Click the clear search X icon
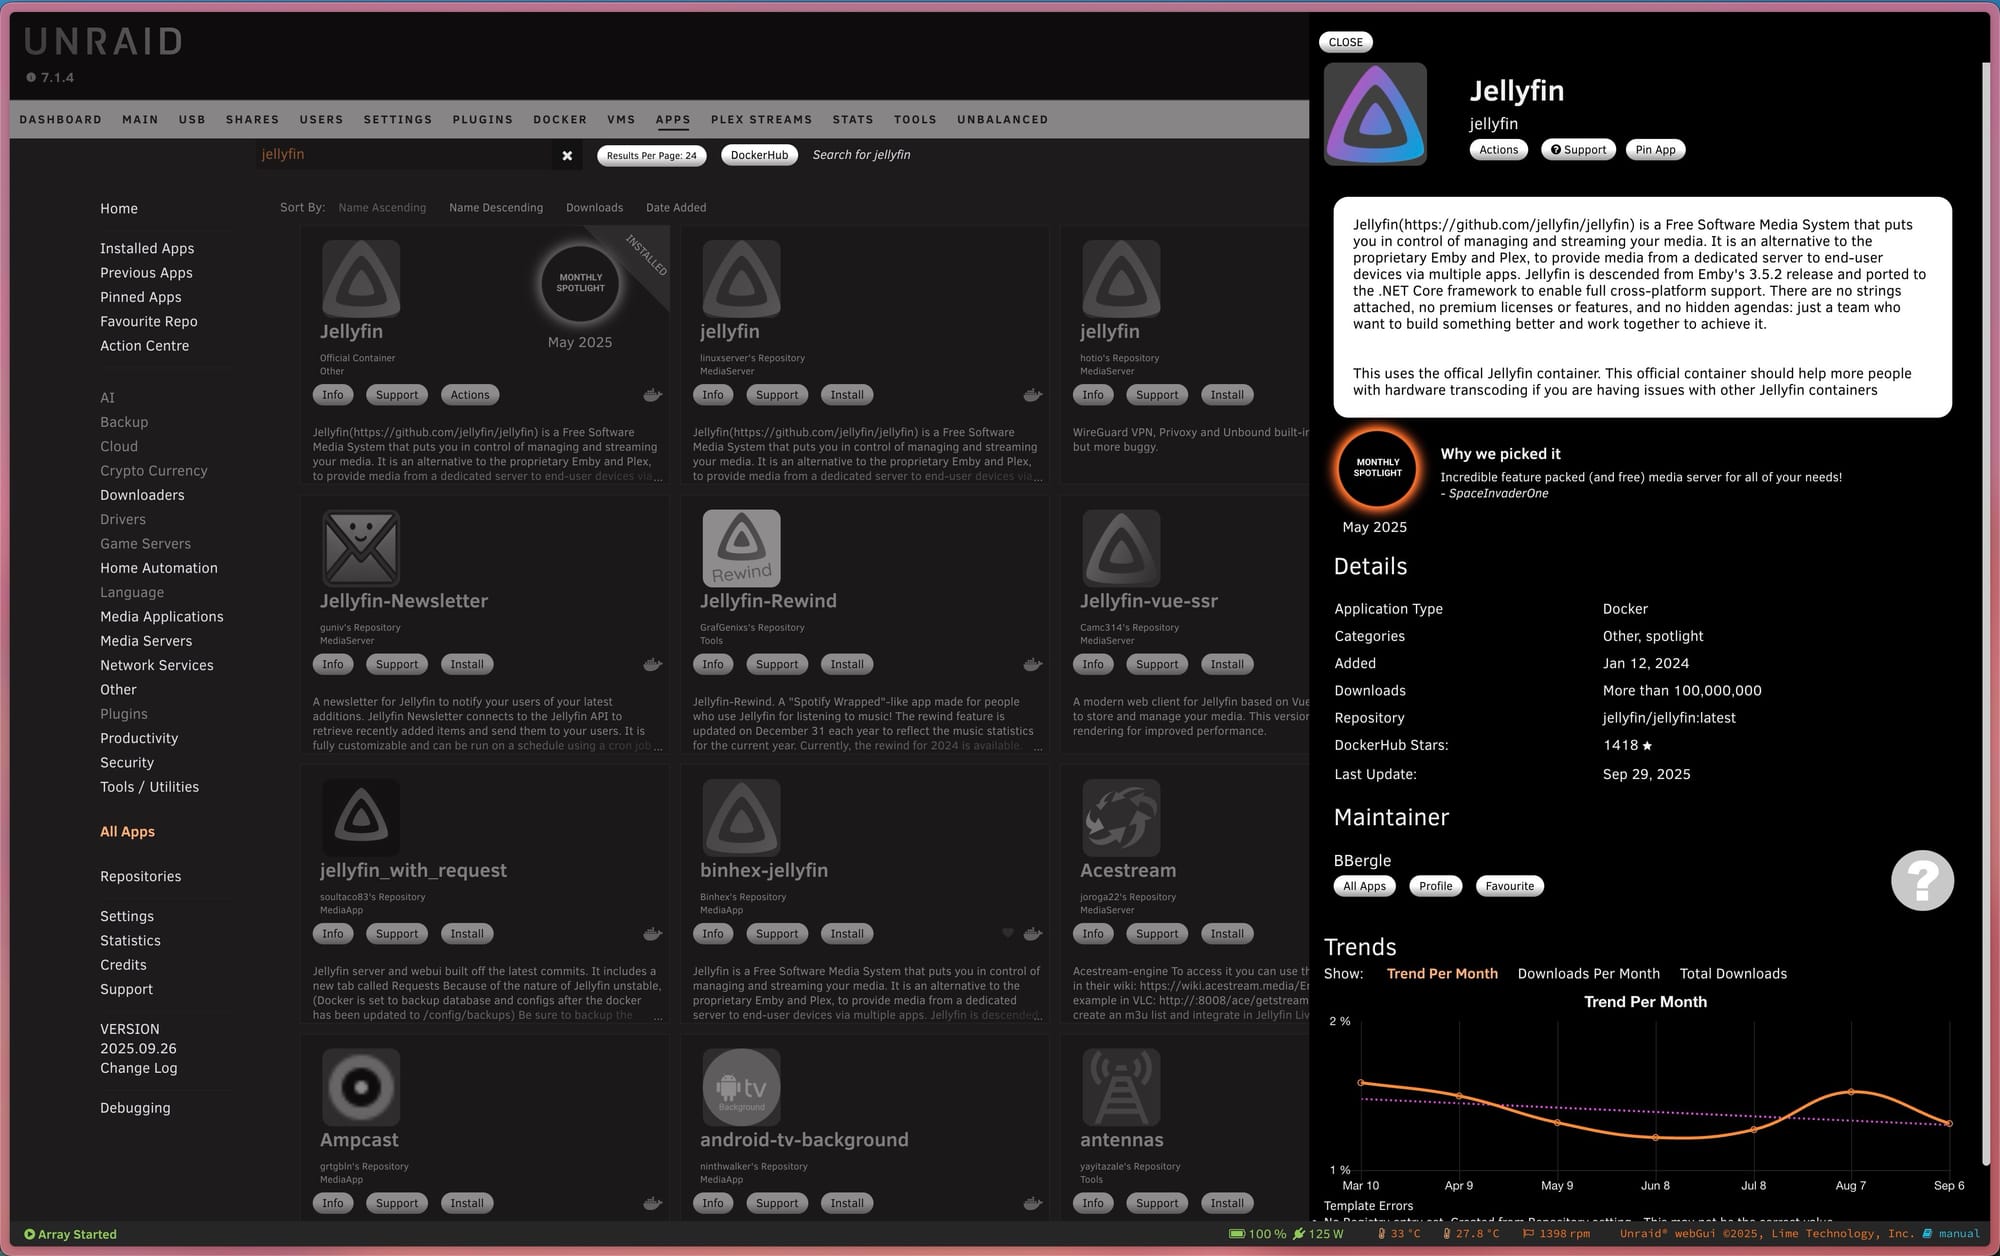 click(x=567, y=155)
